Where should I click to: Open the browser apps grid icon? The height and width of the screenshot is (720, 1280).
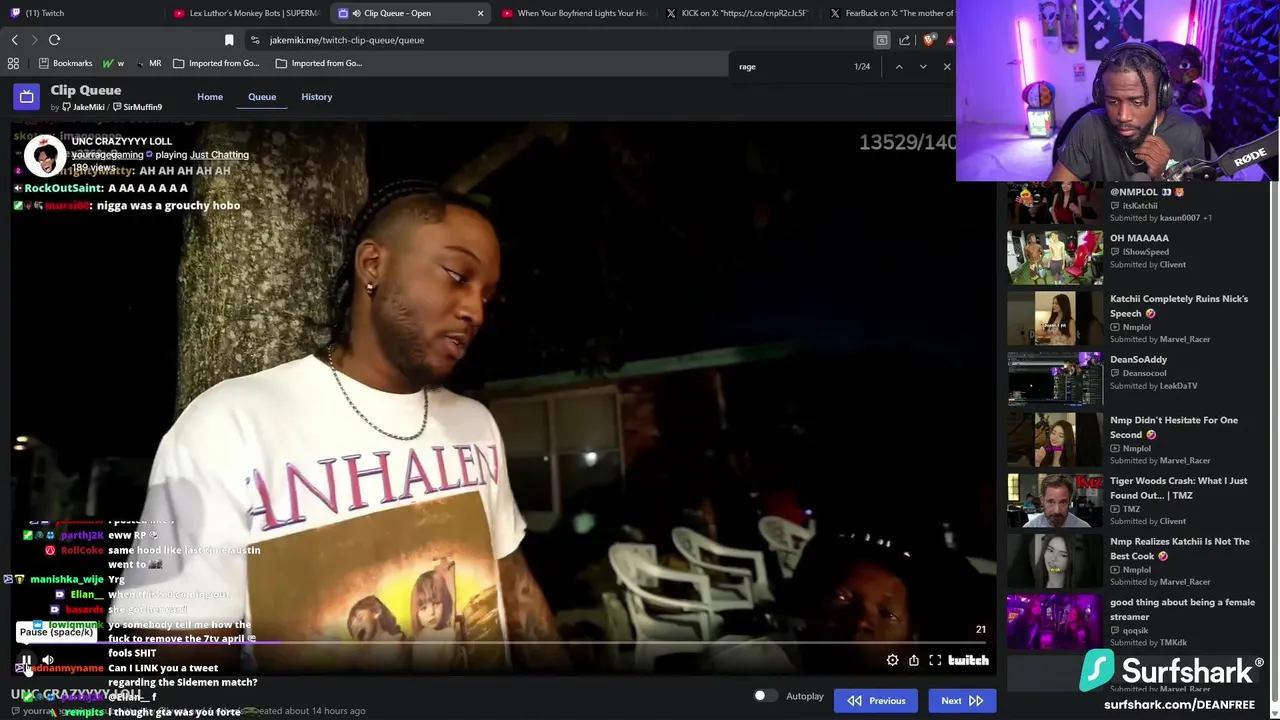pyautogui.click(x=13, y=63)
